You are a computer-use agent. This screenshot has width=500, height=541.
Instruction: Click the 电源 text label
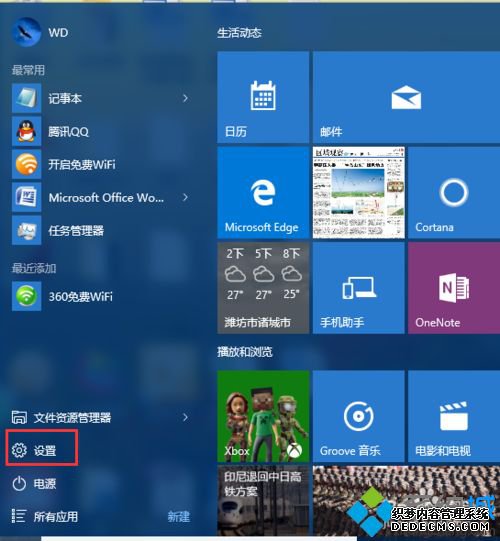(45, 484)
